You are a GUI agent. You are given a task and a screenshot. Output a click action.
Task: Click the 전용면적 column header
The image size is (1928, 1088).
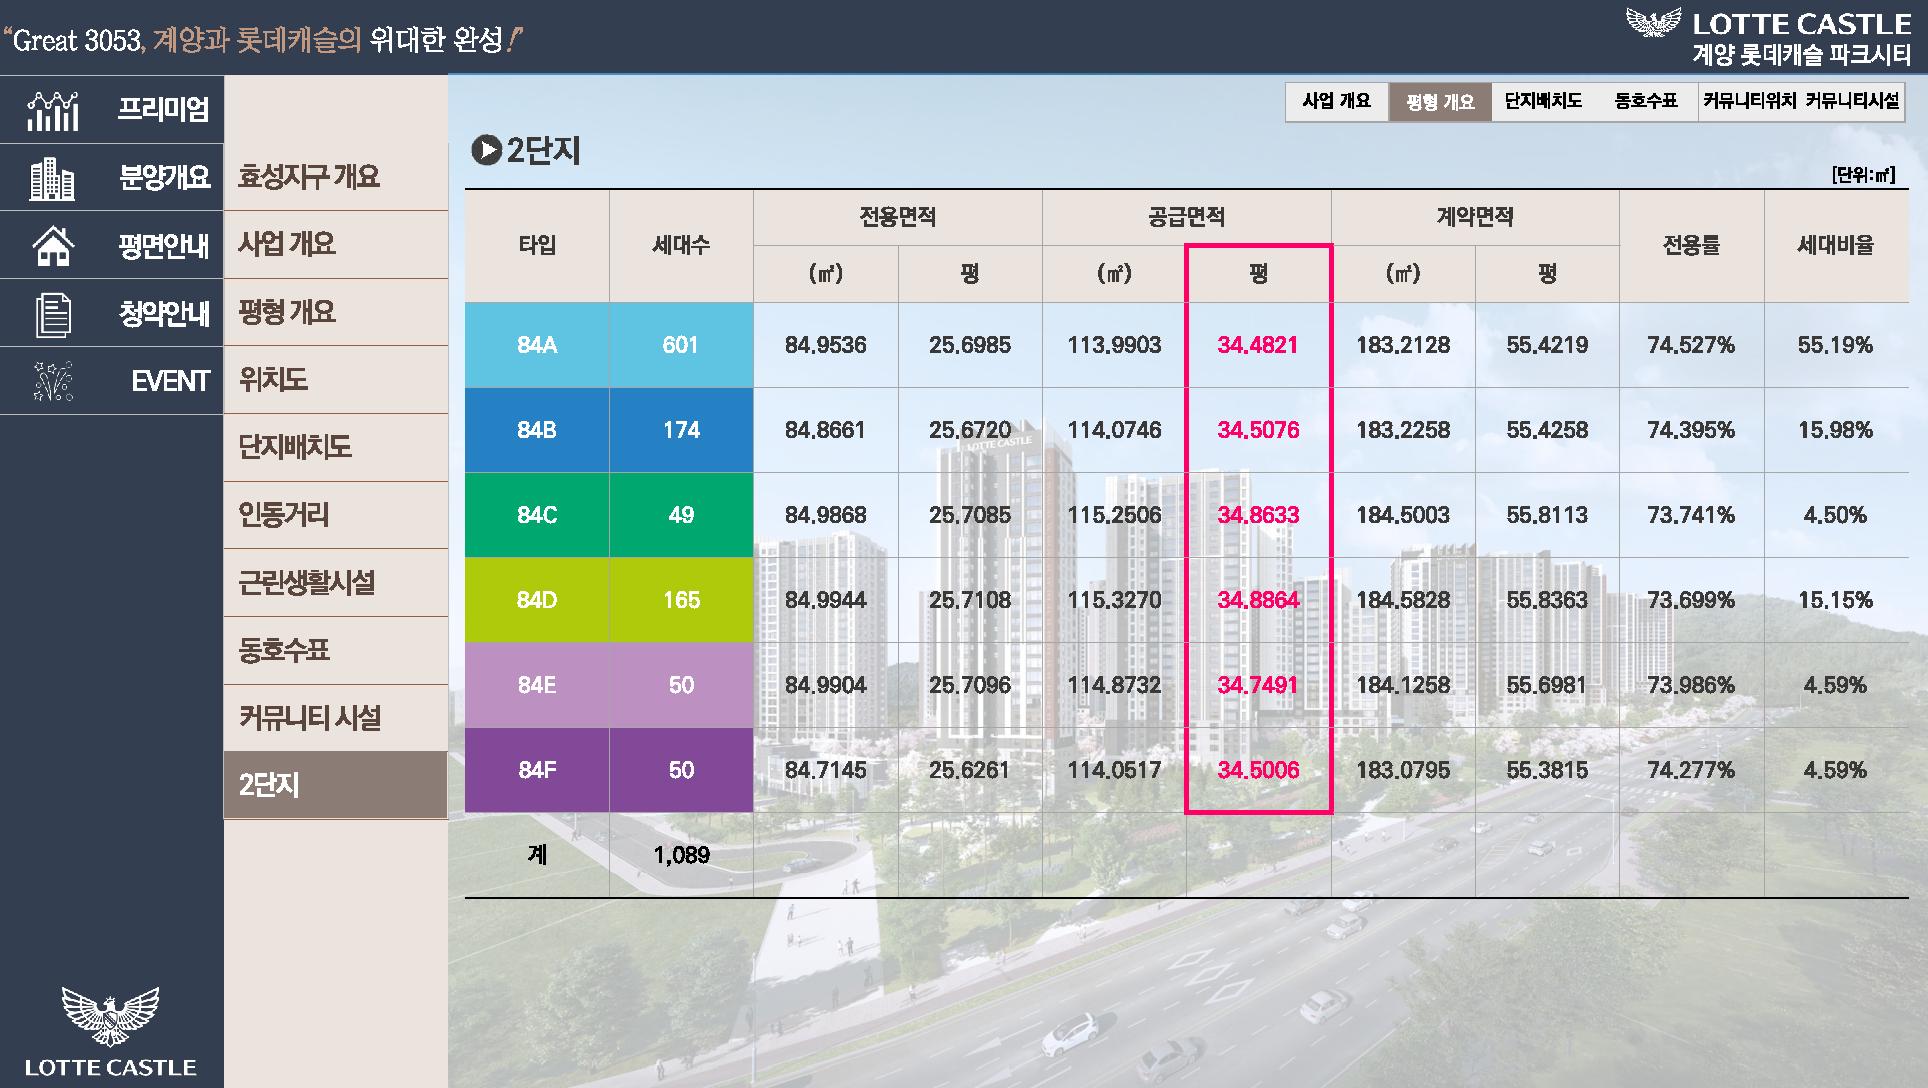pyautogui.click(x=898, y=217)
